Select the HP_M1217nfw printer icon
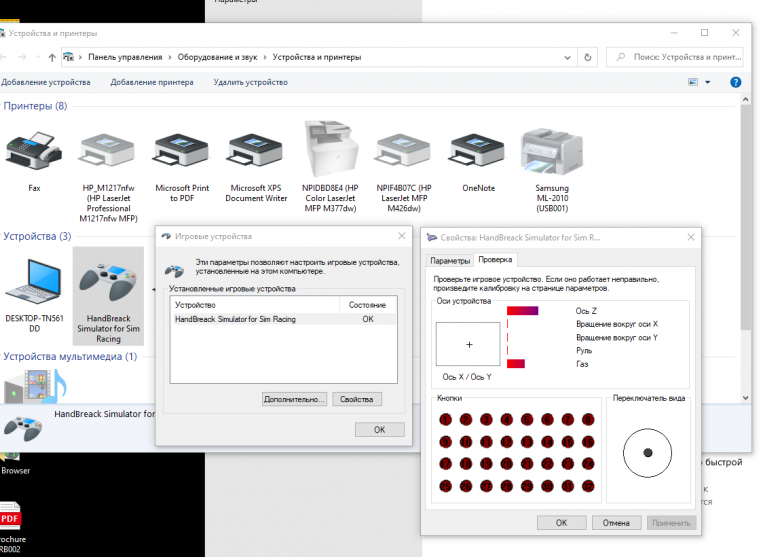780x557 pixels. tap(107, 151)
